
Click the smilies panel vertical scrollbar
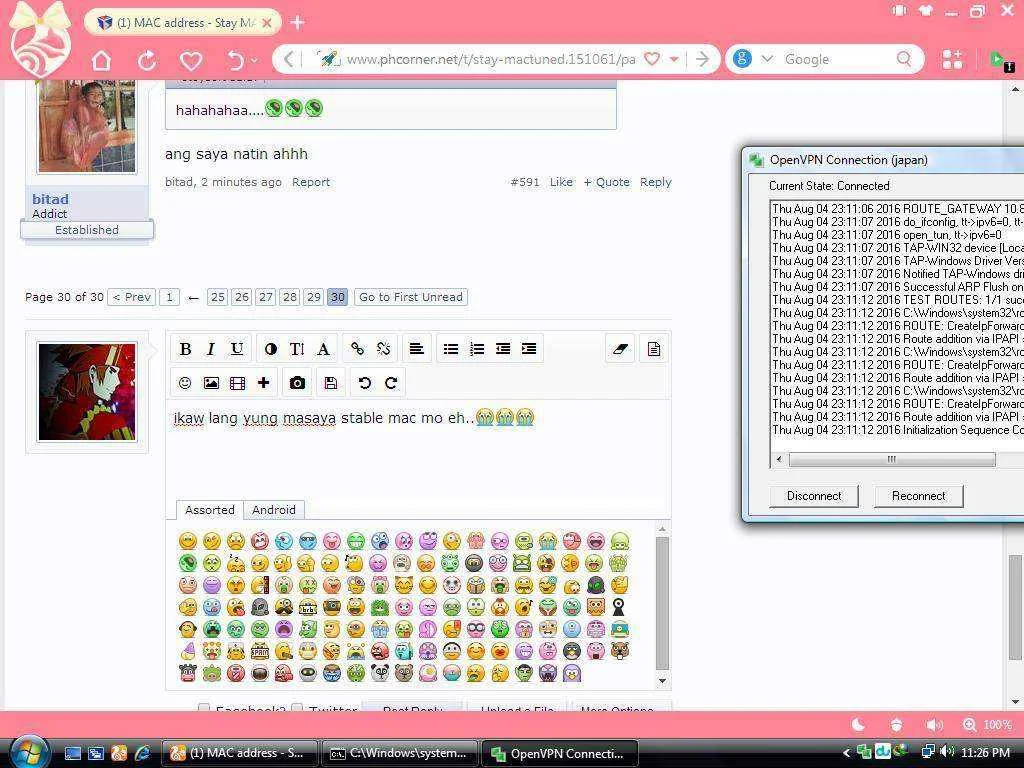[x=662, y=603]
